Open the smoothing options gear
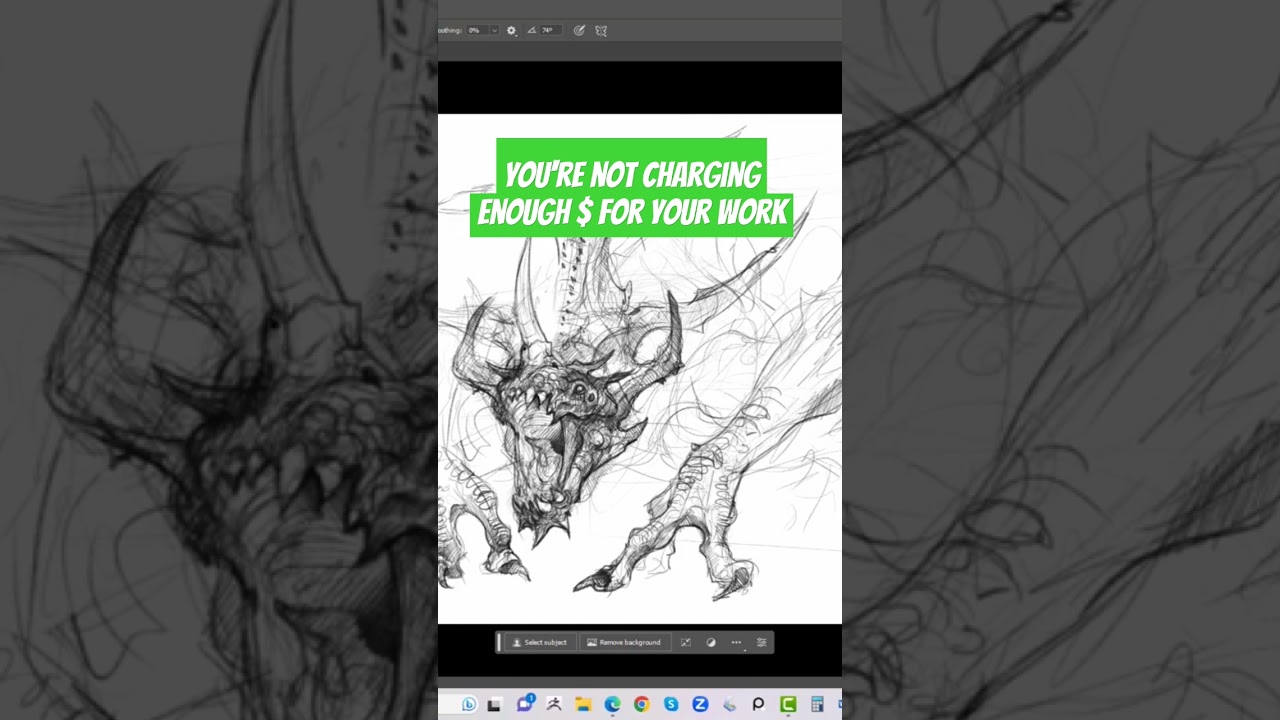Screen dimensions: 1280x720 (x=511, y=31)
